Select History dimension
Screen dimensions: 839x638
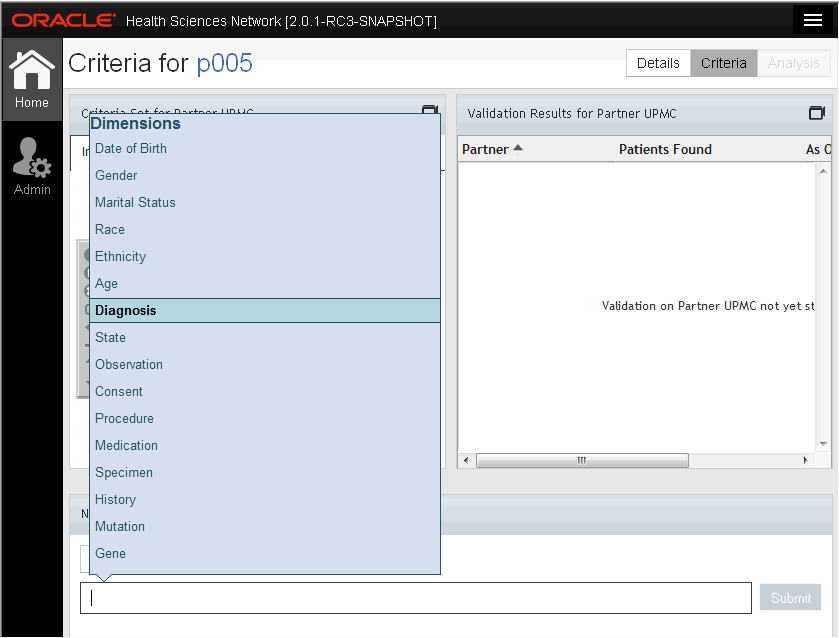pyautogui.click(x=265, y=499)
